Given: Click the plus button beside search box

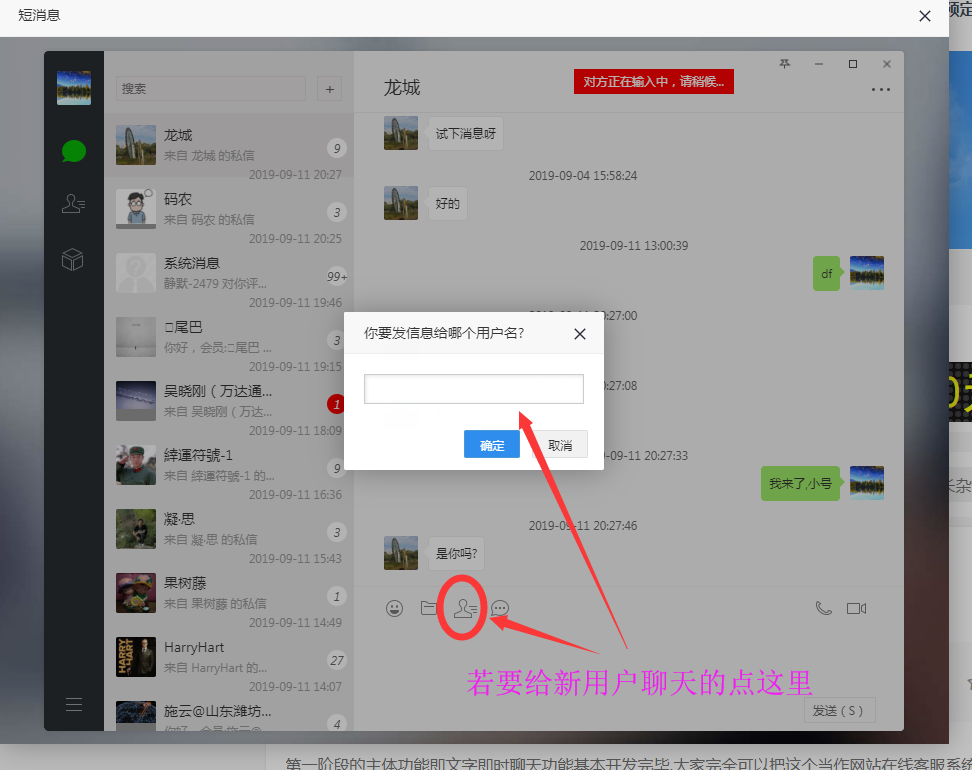Looking at the screenshot, I should [x=329, y=89].
